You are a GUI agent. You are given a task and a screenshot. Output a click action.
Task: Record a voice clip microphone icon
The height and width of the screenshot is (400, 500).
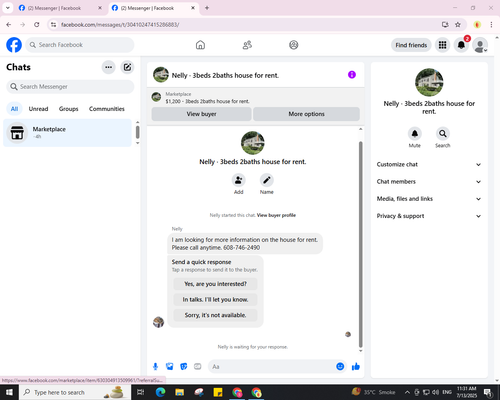pyautogui.click(x=155, y=367)
